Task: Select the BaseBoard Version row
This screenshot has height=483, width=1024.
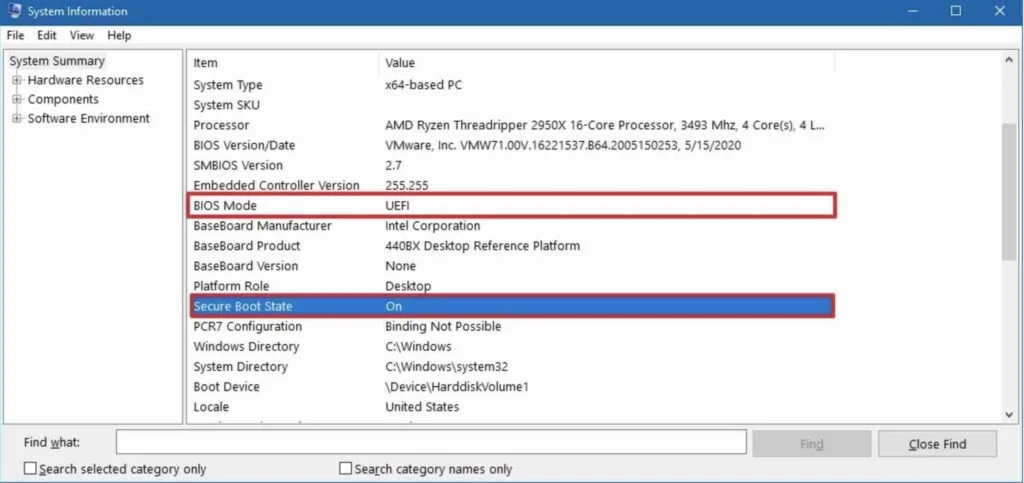Action: [513, 266]
